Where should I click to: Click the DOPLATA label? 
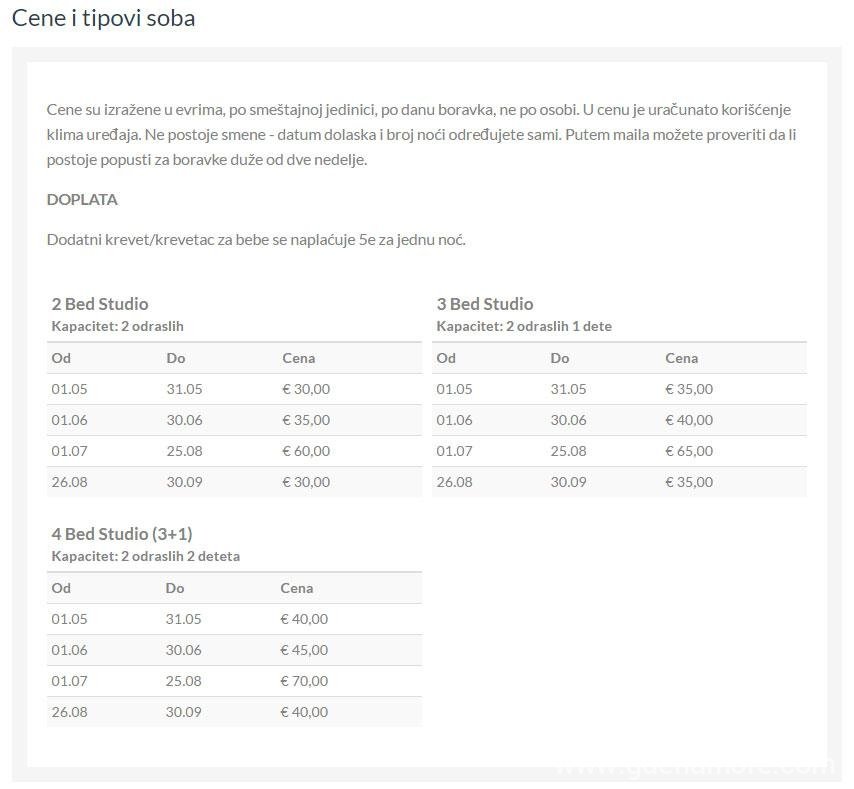tap(82, 199)
